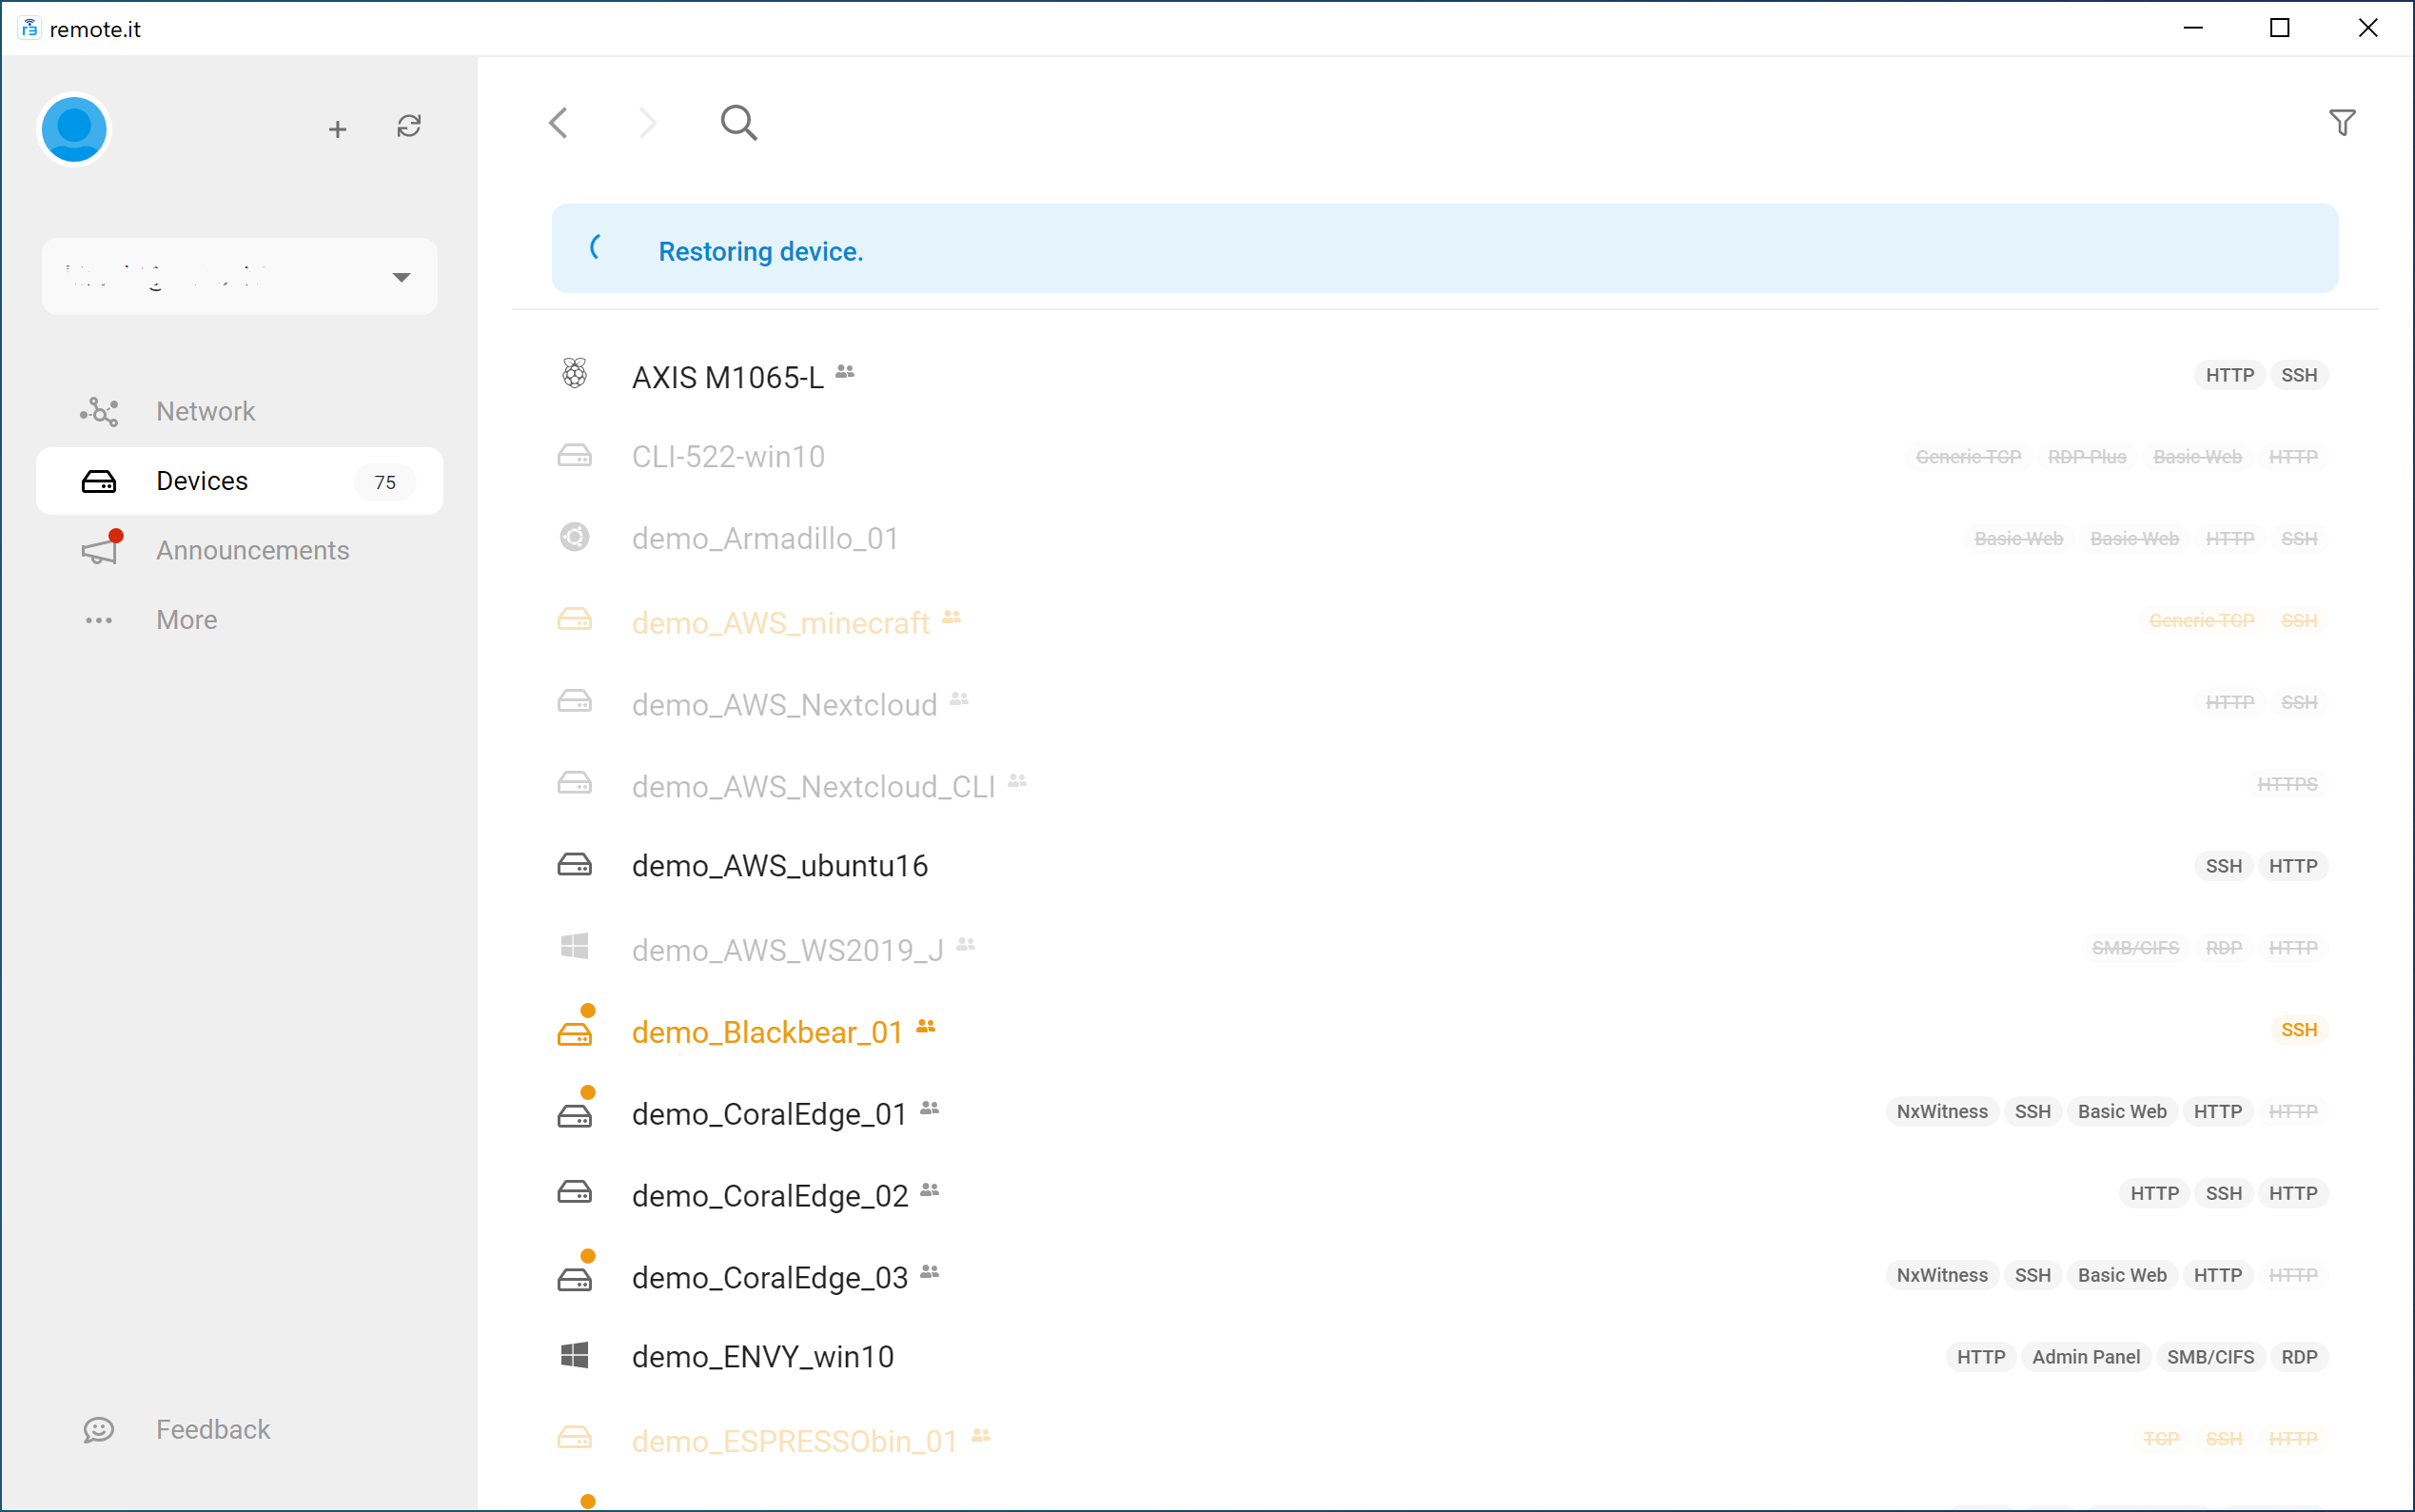Click the Raspberry Pi icon for AXIS M1065-L

point(574,374)
